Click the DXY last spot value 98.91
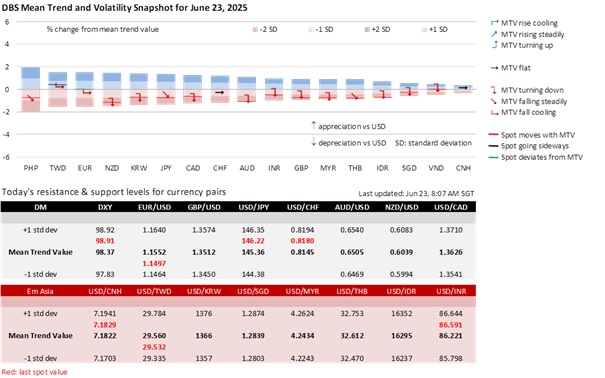Screen dimensions: 605x378 105,241
